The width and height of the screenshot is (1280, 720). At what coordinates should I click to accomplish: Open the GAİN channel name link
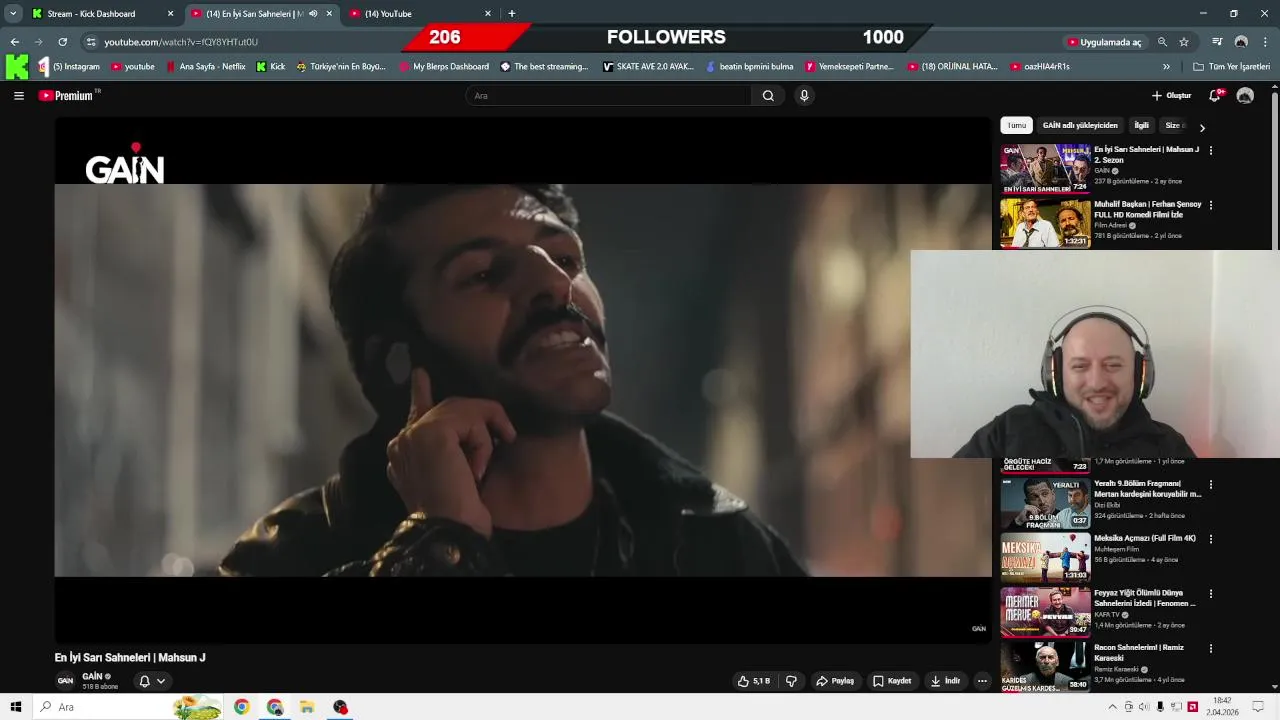(93, 676)
